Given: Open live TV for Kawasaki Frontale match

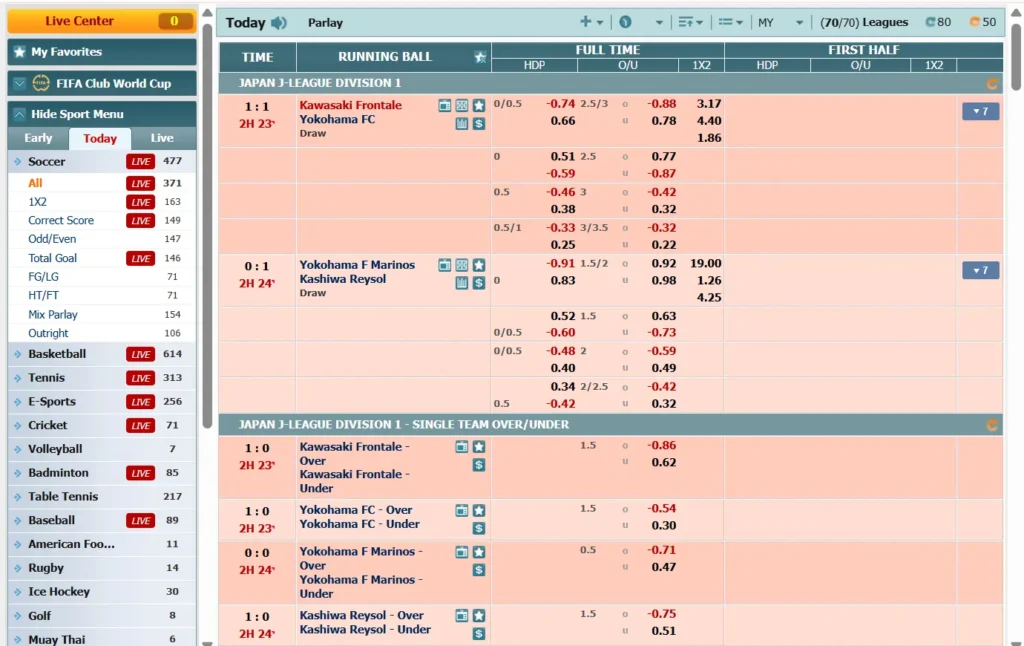Looking at the screenshot, I should [x=445, y=106].
